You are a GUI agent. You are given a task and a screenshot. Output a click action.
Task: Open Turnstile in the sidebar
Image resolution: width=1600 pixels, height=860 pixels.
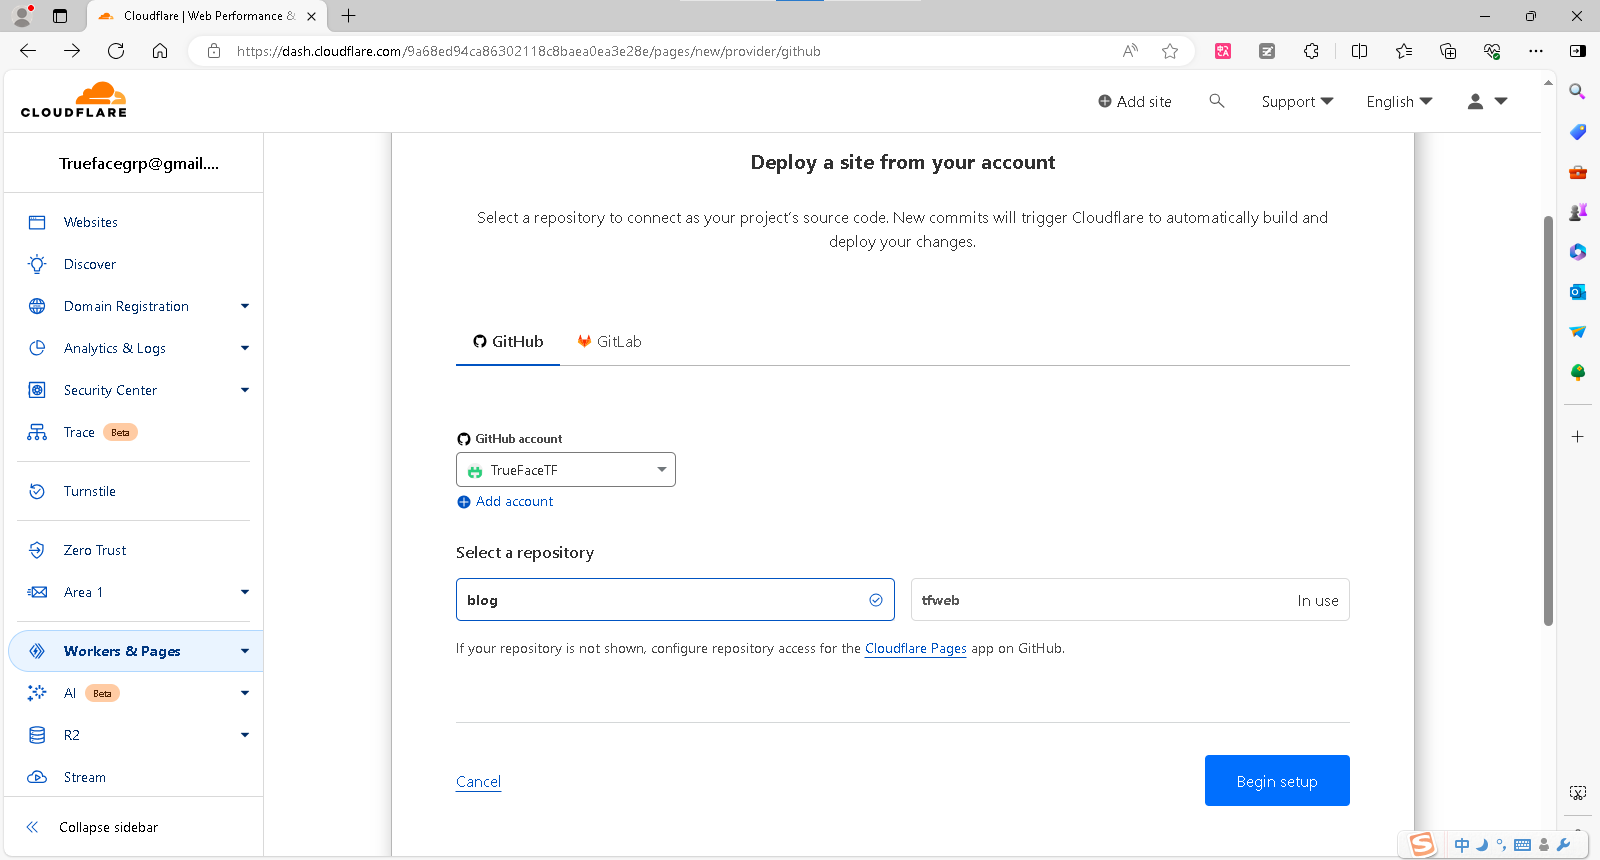pyautogui.click(x=89, y=491)
